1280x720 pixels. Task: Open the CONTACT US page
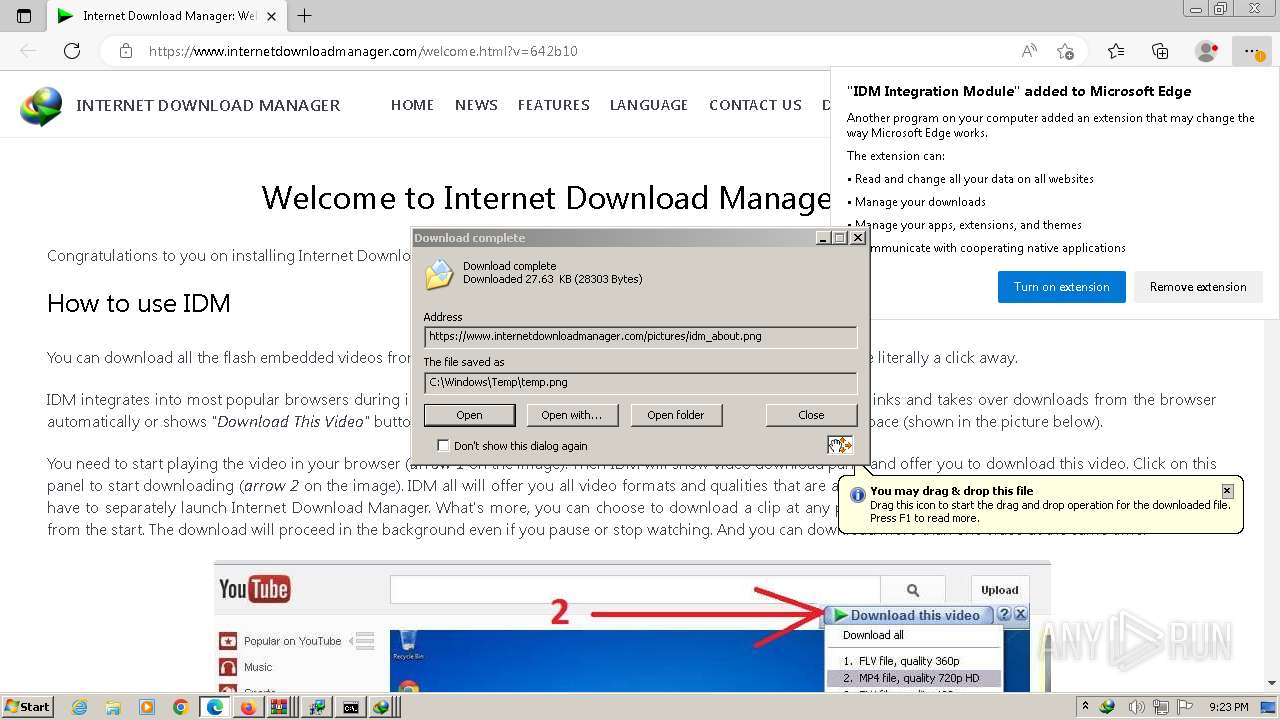tap(755, 105)
